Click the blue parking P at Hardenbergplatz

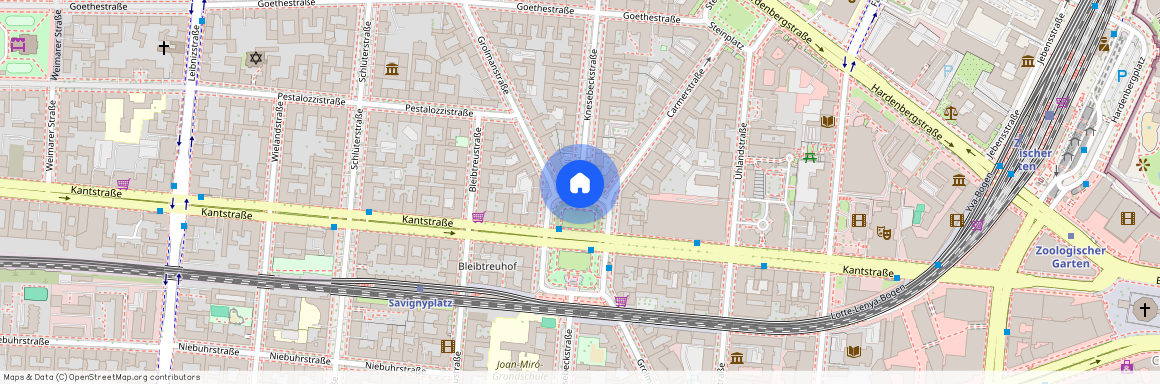click(x=1122, y=75)
